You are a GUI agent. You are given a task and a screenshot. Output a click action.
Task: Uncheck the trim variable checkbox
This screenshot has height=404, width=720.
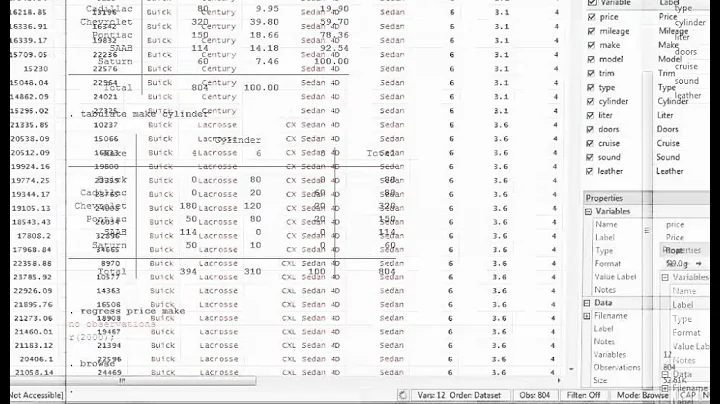(591, 73)
